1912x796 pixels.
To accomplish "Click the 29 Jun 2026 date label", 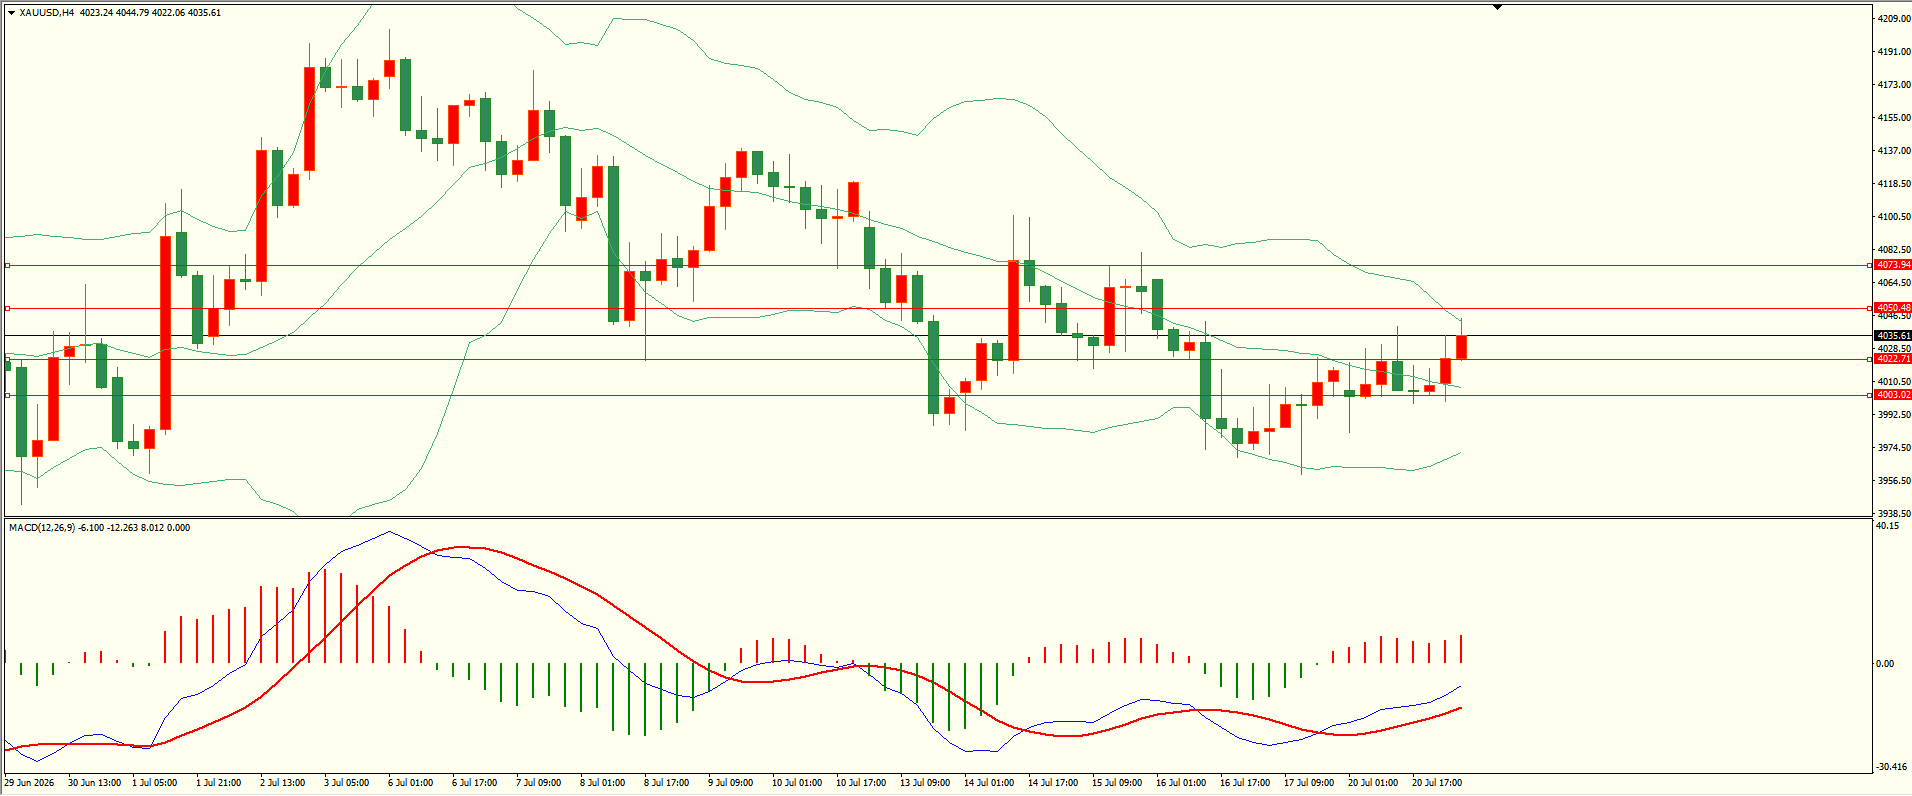I will 29,783.
